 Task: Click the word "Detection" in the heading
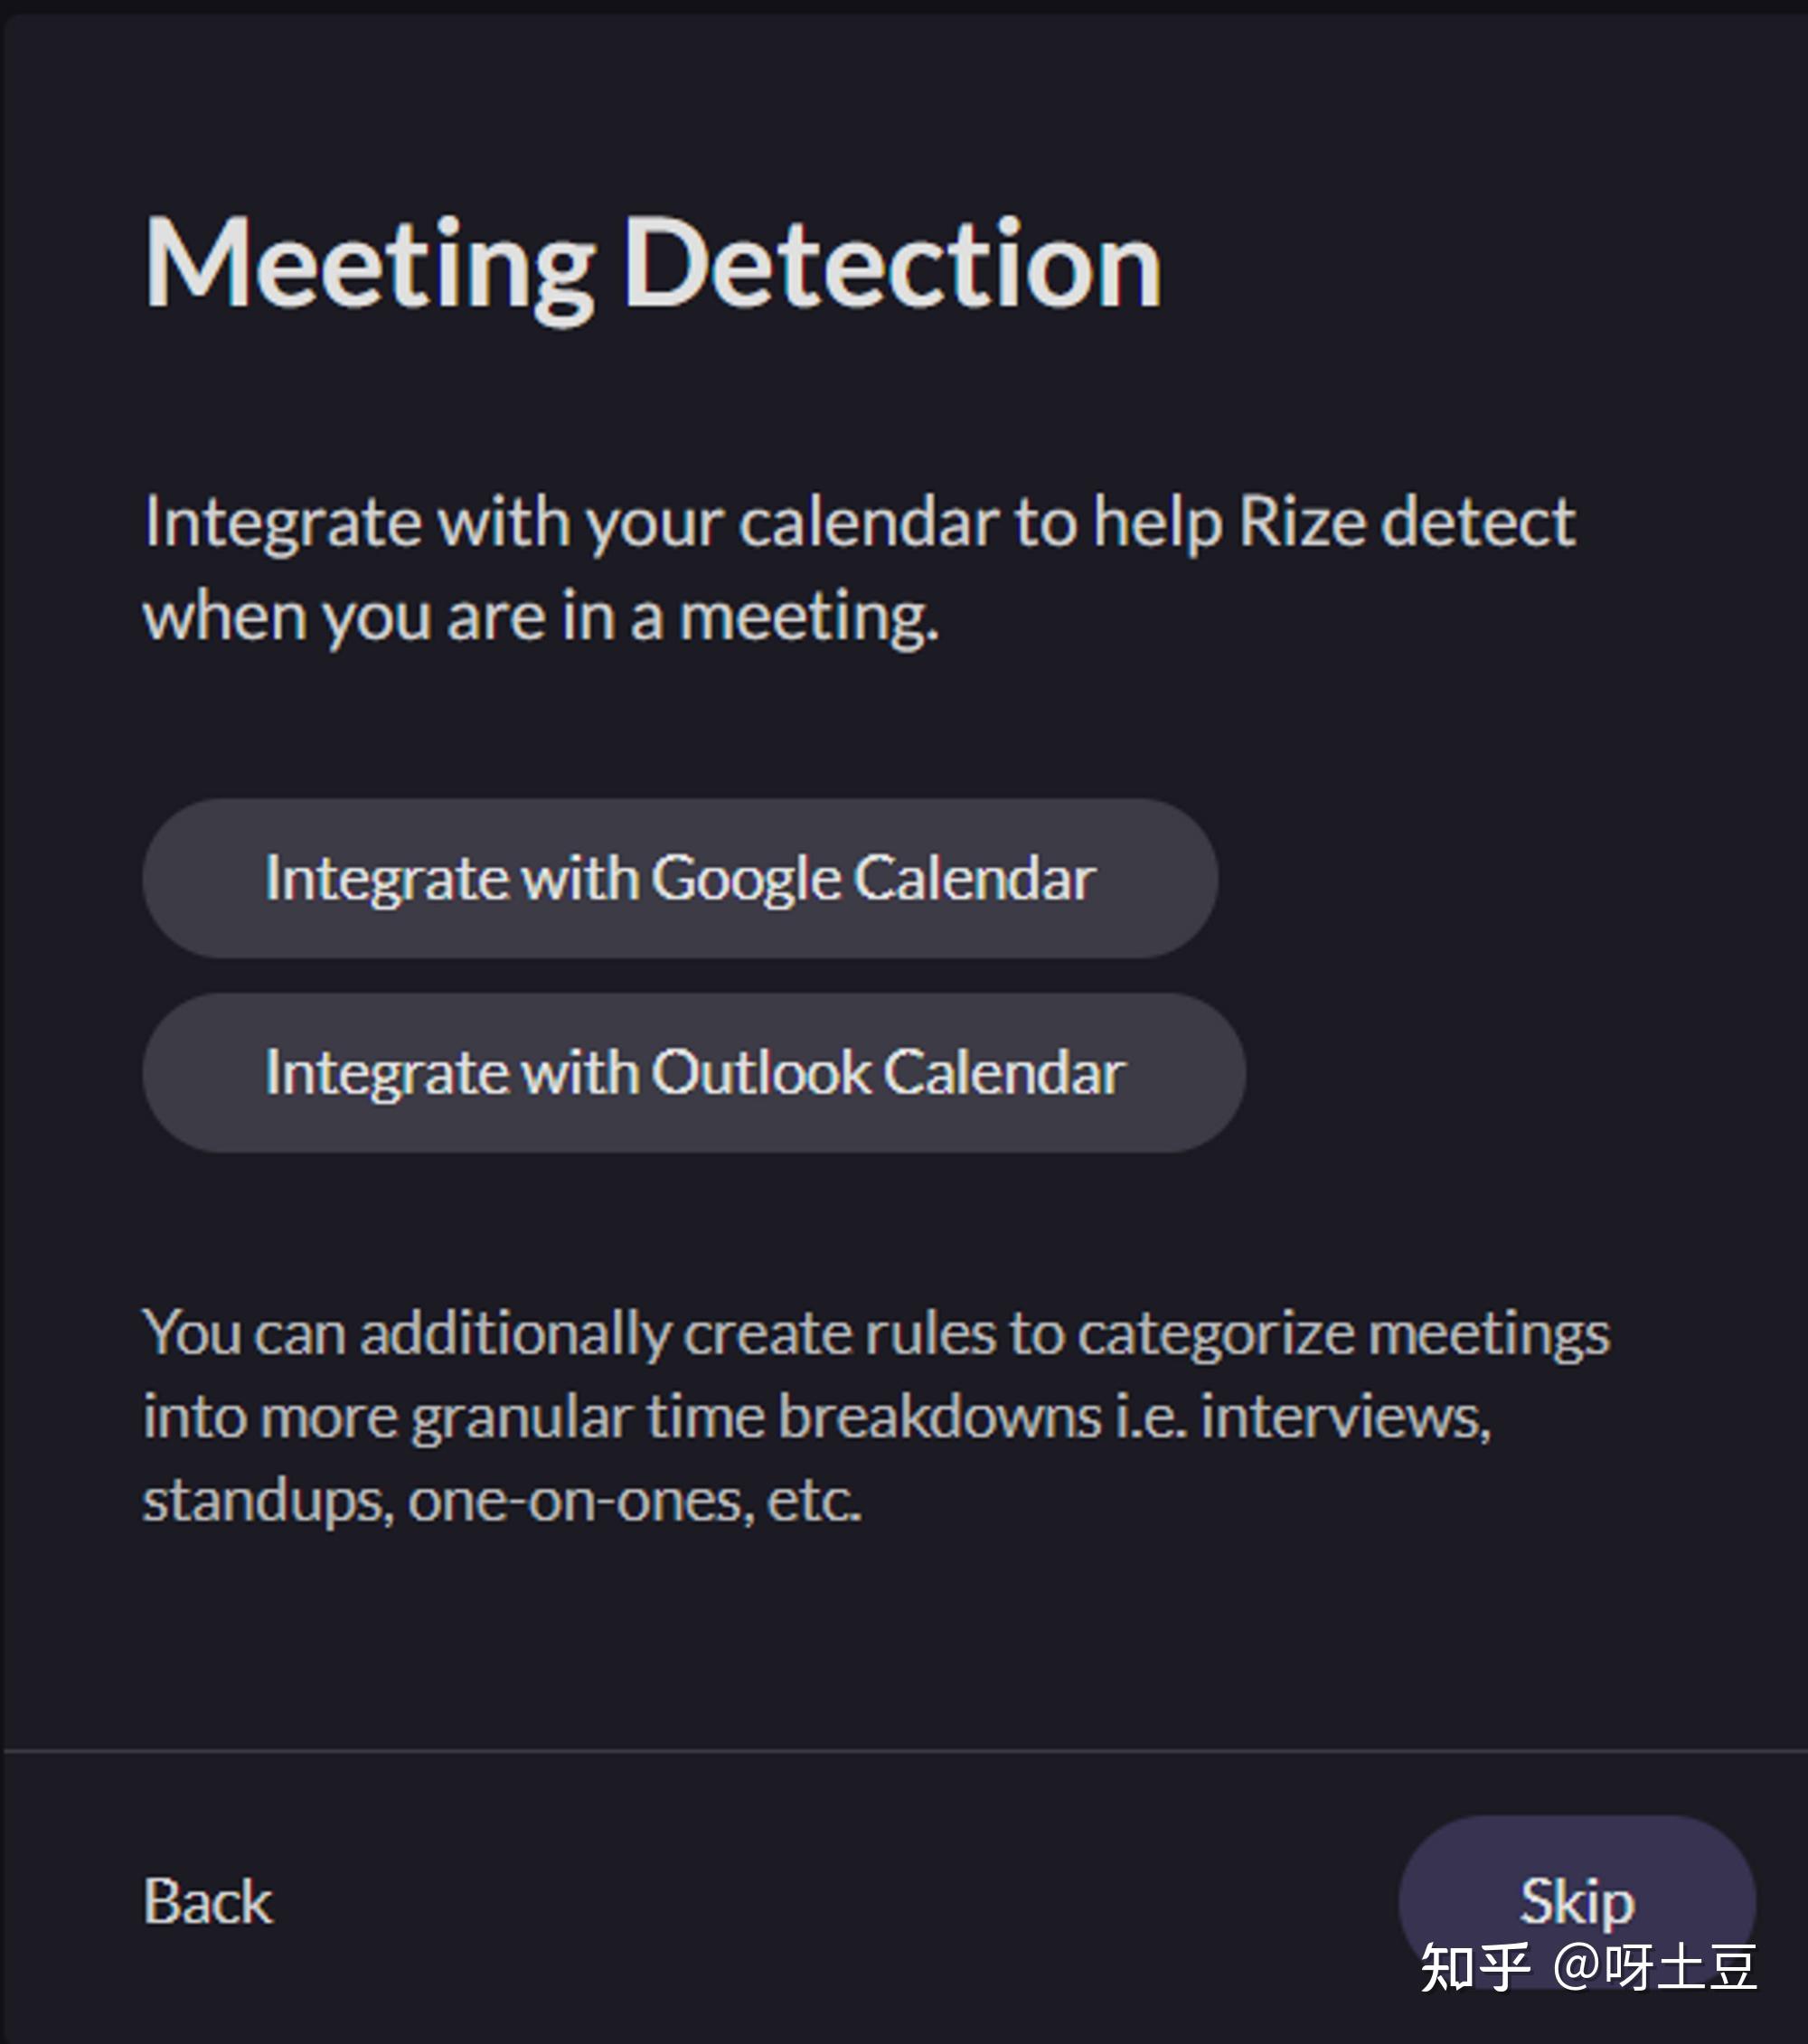click(x=892, y=266)
